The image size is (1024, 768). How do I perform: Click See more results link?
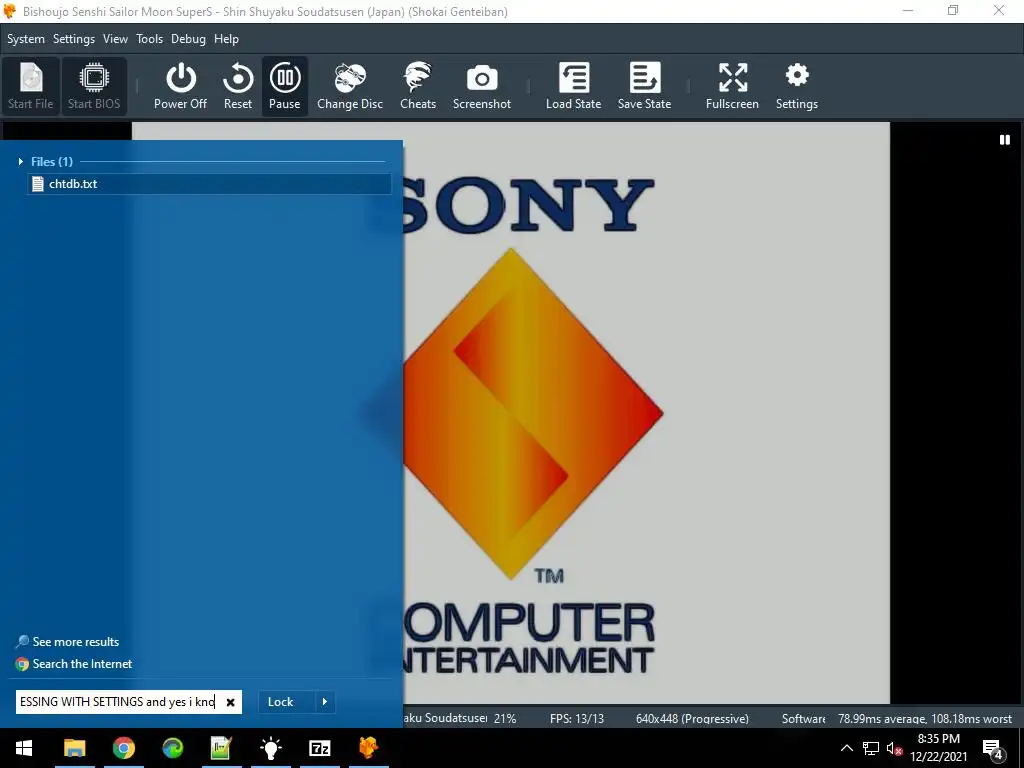tap(76, 642)
